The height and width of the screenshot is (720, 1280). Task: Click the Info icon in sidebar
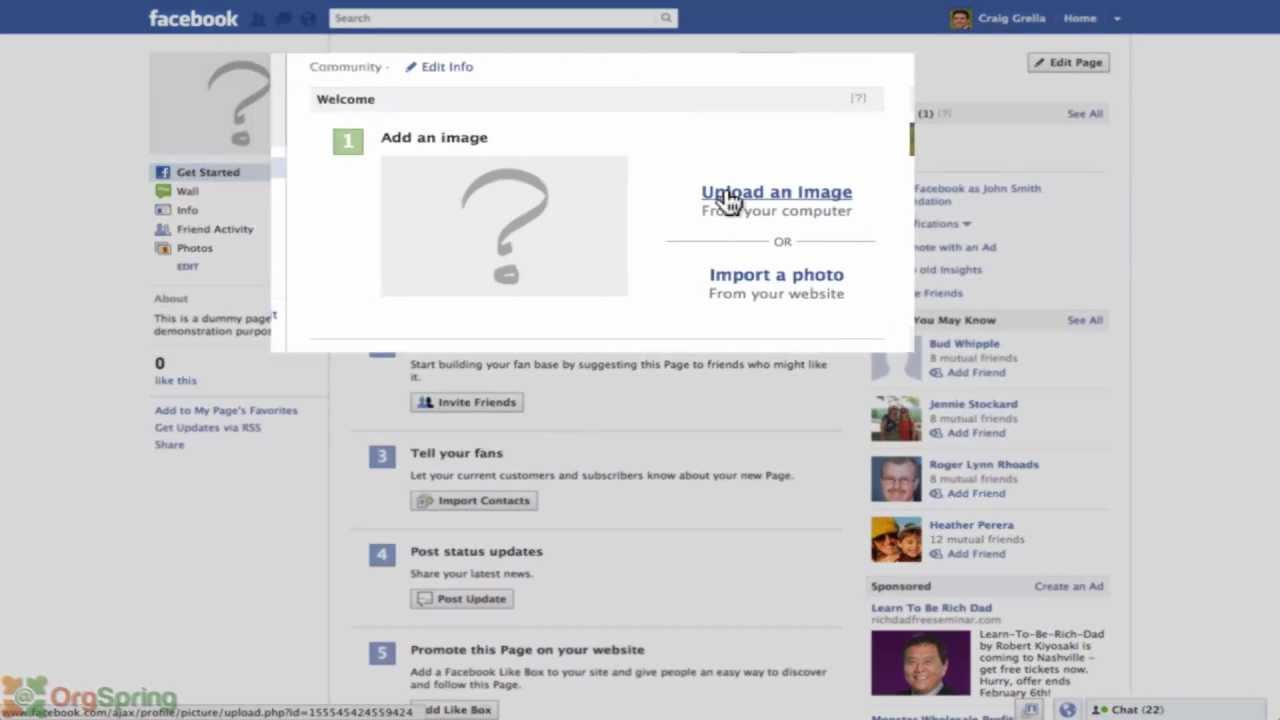click(x=163, y=210)
